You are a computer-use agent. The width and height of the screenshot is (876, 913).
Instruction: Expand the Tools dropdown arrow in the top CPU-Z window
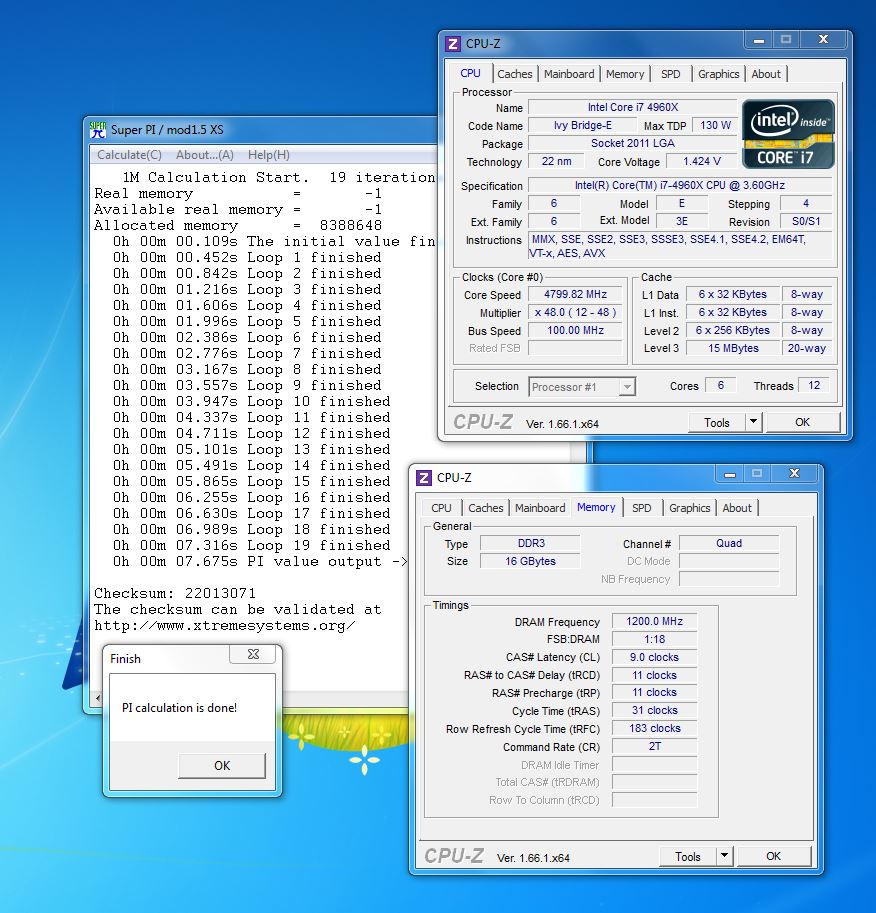pos(754,422)
